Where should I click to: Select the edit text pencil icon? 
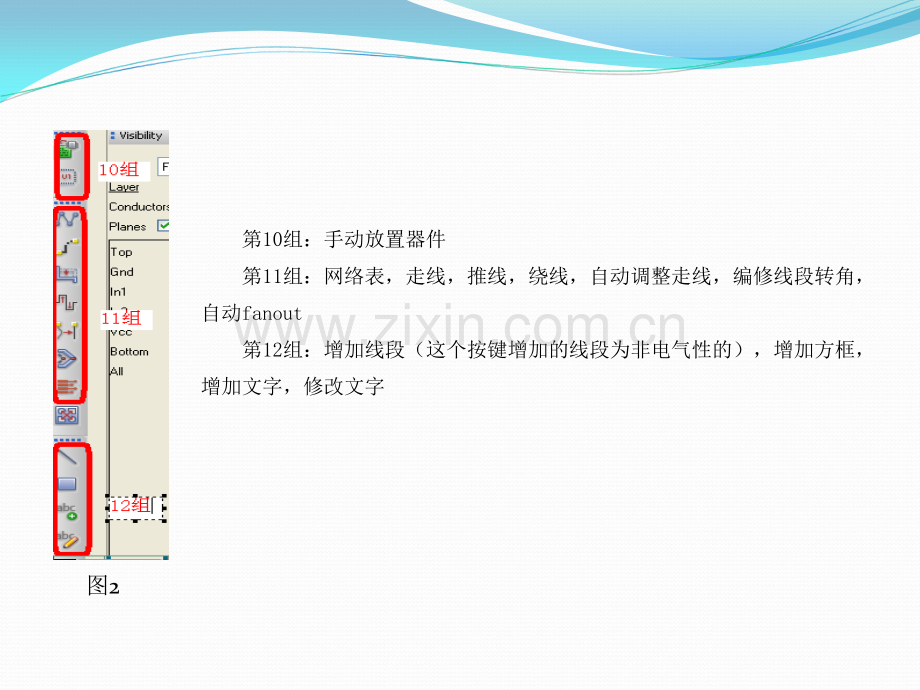coord(67,539)
